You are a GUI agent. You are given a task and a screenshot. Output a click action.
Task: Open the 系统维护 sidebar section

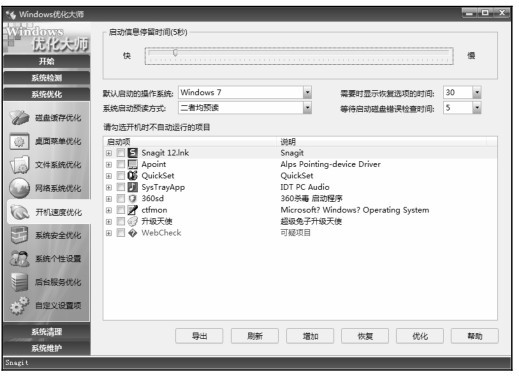pos(47,348)
